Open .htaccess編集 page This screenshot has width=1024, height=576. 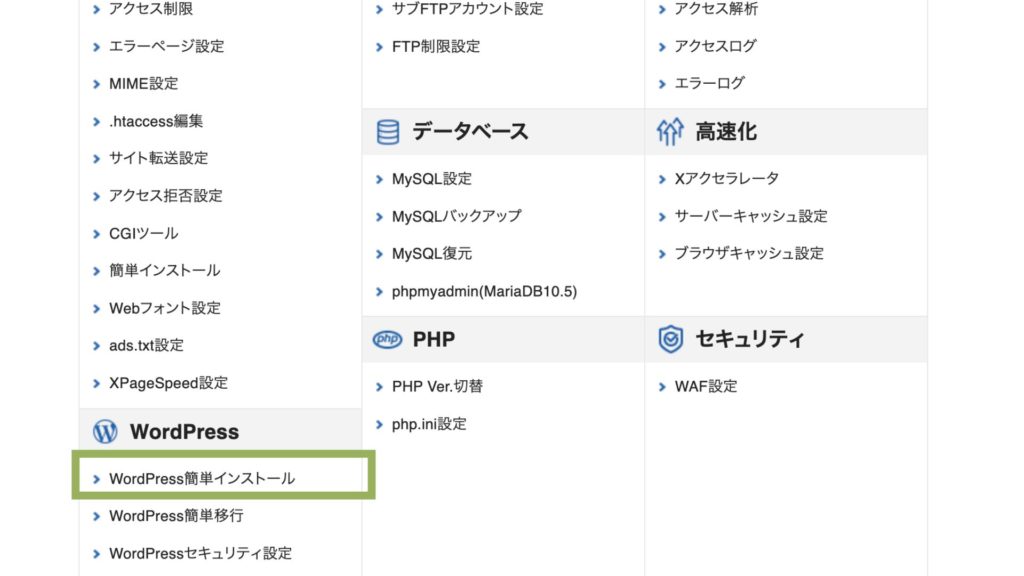click(155, 121)
